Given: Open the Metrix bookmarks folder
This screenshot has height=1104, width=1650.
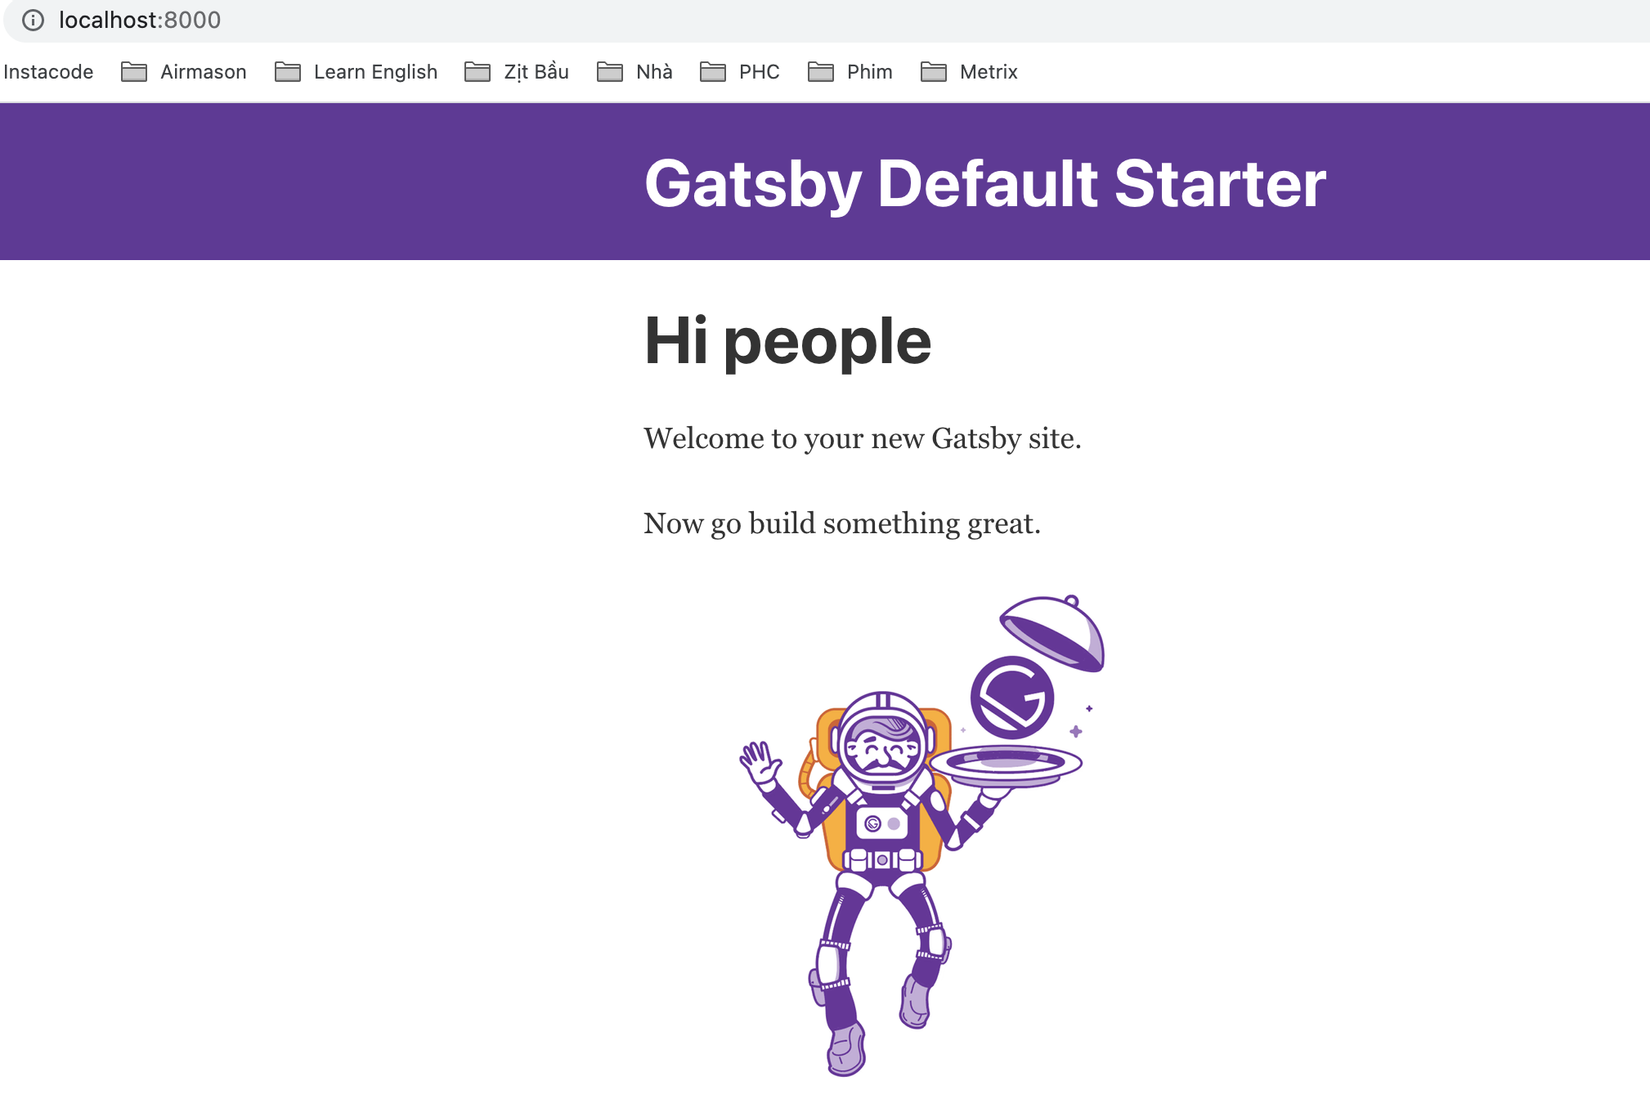Looking at the screenshot, I should click(969, 72).
